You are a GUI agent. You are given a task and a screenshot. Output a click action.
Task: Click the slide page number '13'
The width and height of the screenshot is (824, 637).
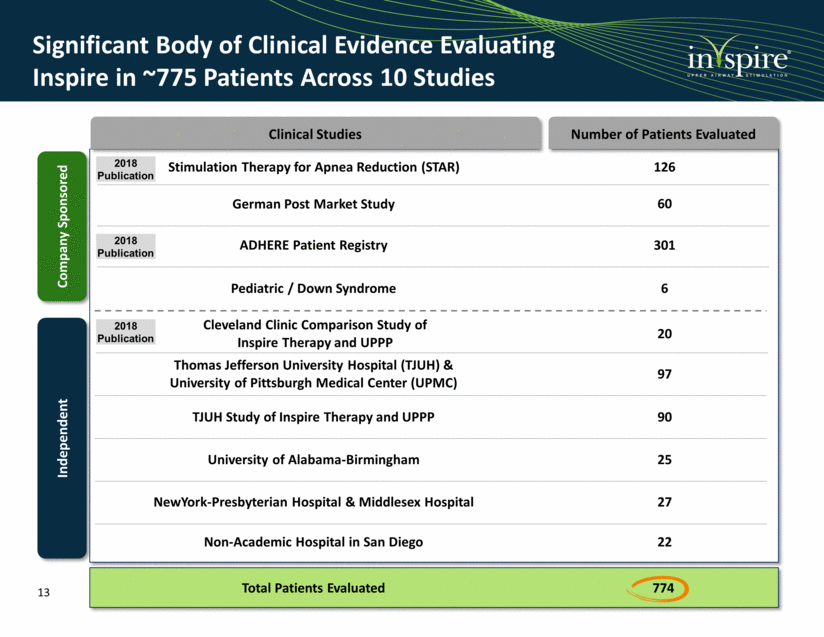click(x=44, y=593)
